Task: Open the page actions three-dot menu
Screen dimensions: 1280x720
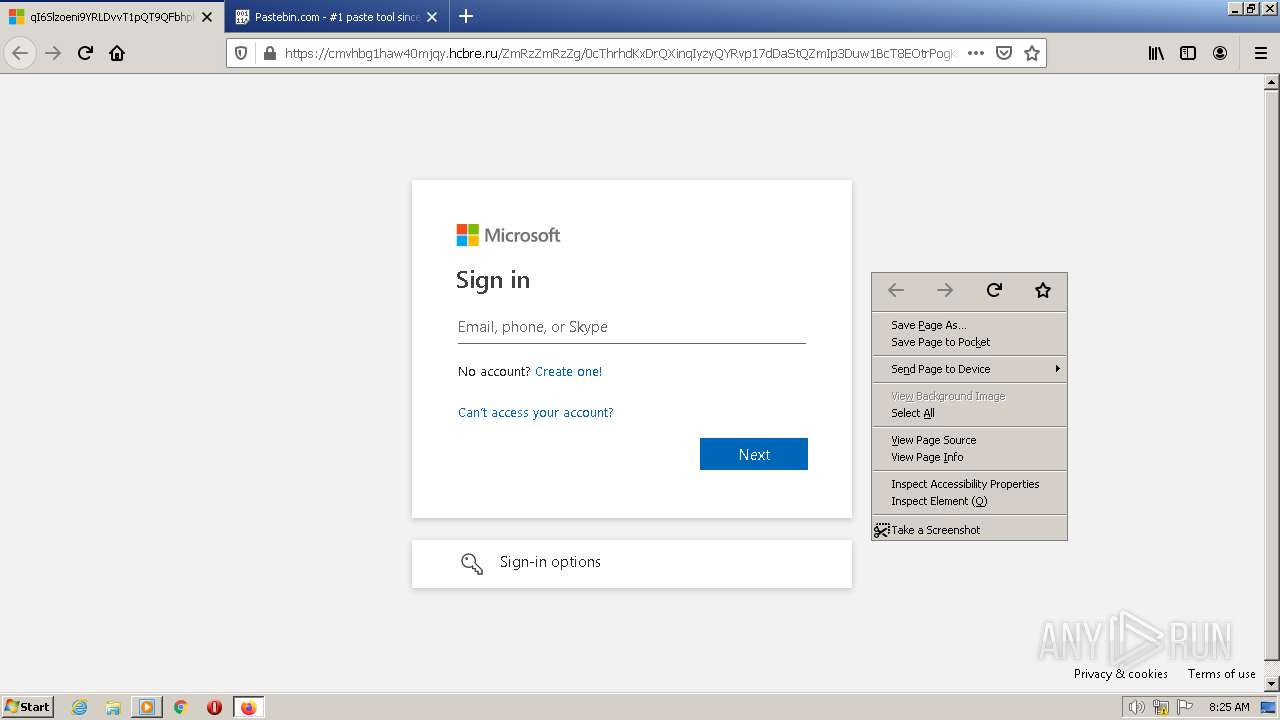Action: [x=976, y=53]
